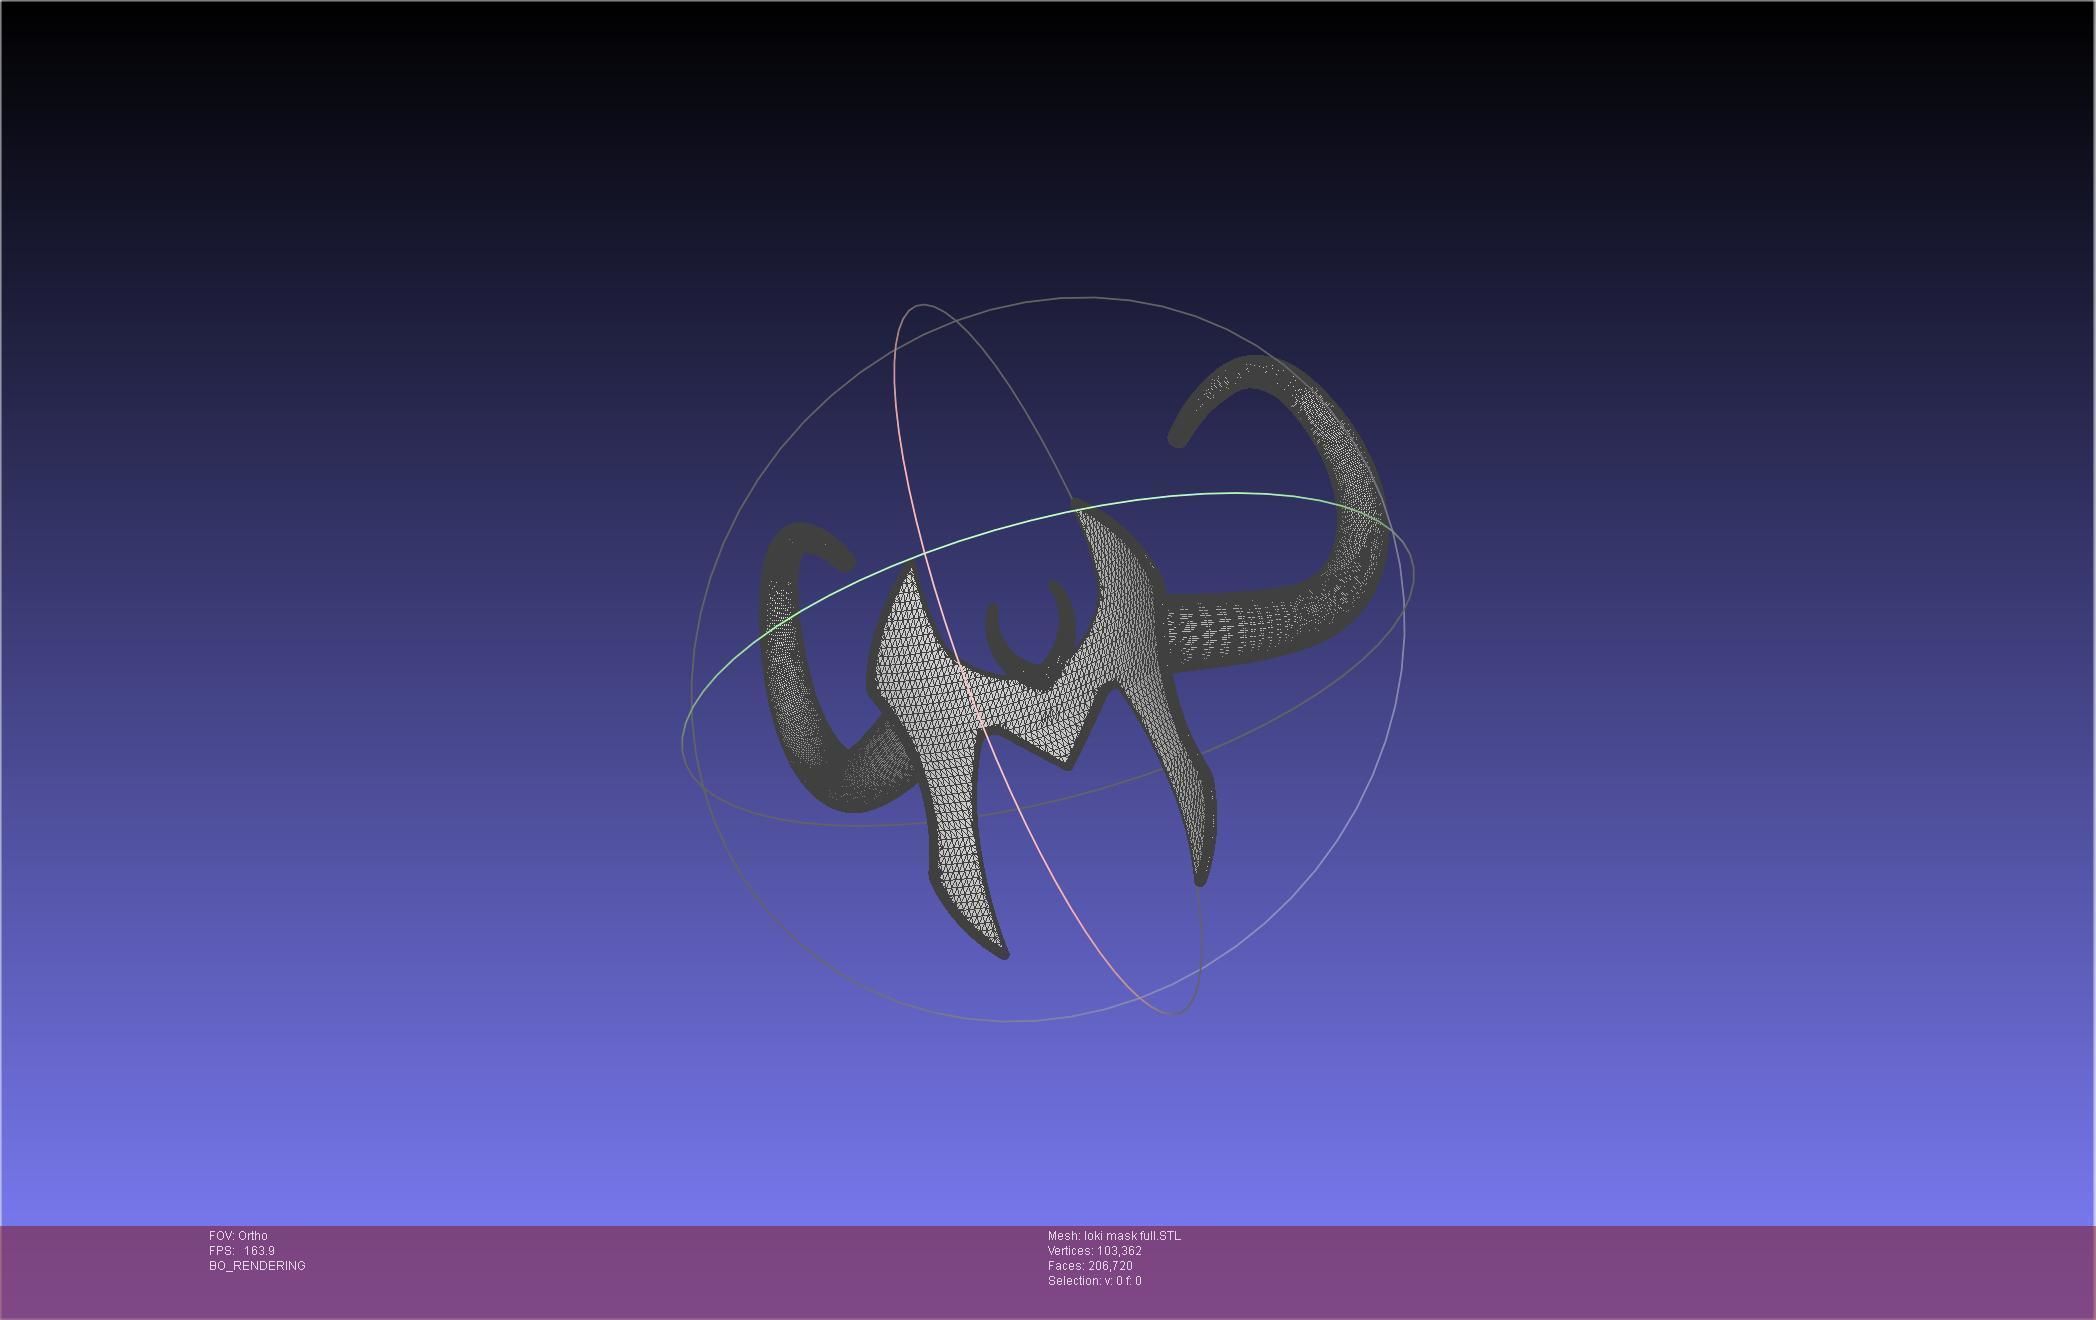Click the 'Selection: v: 0 f: 0' line
This screenshot has width=2096, height=1320.
[1094, 1281]
